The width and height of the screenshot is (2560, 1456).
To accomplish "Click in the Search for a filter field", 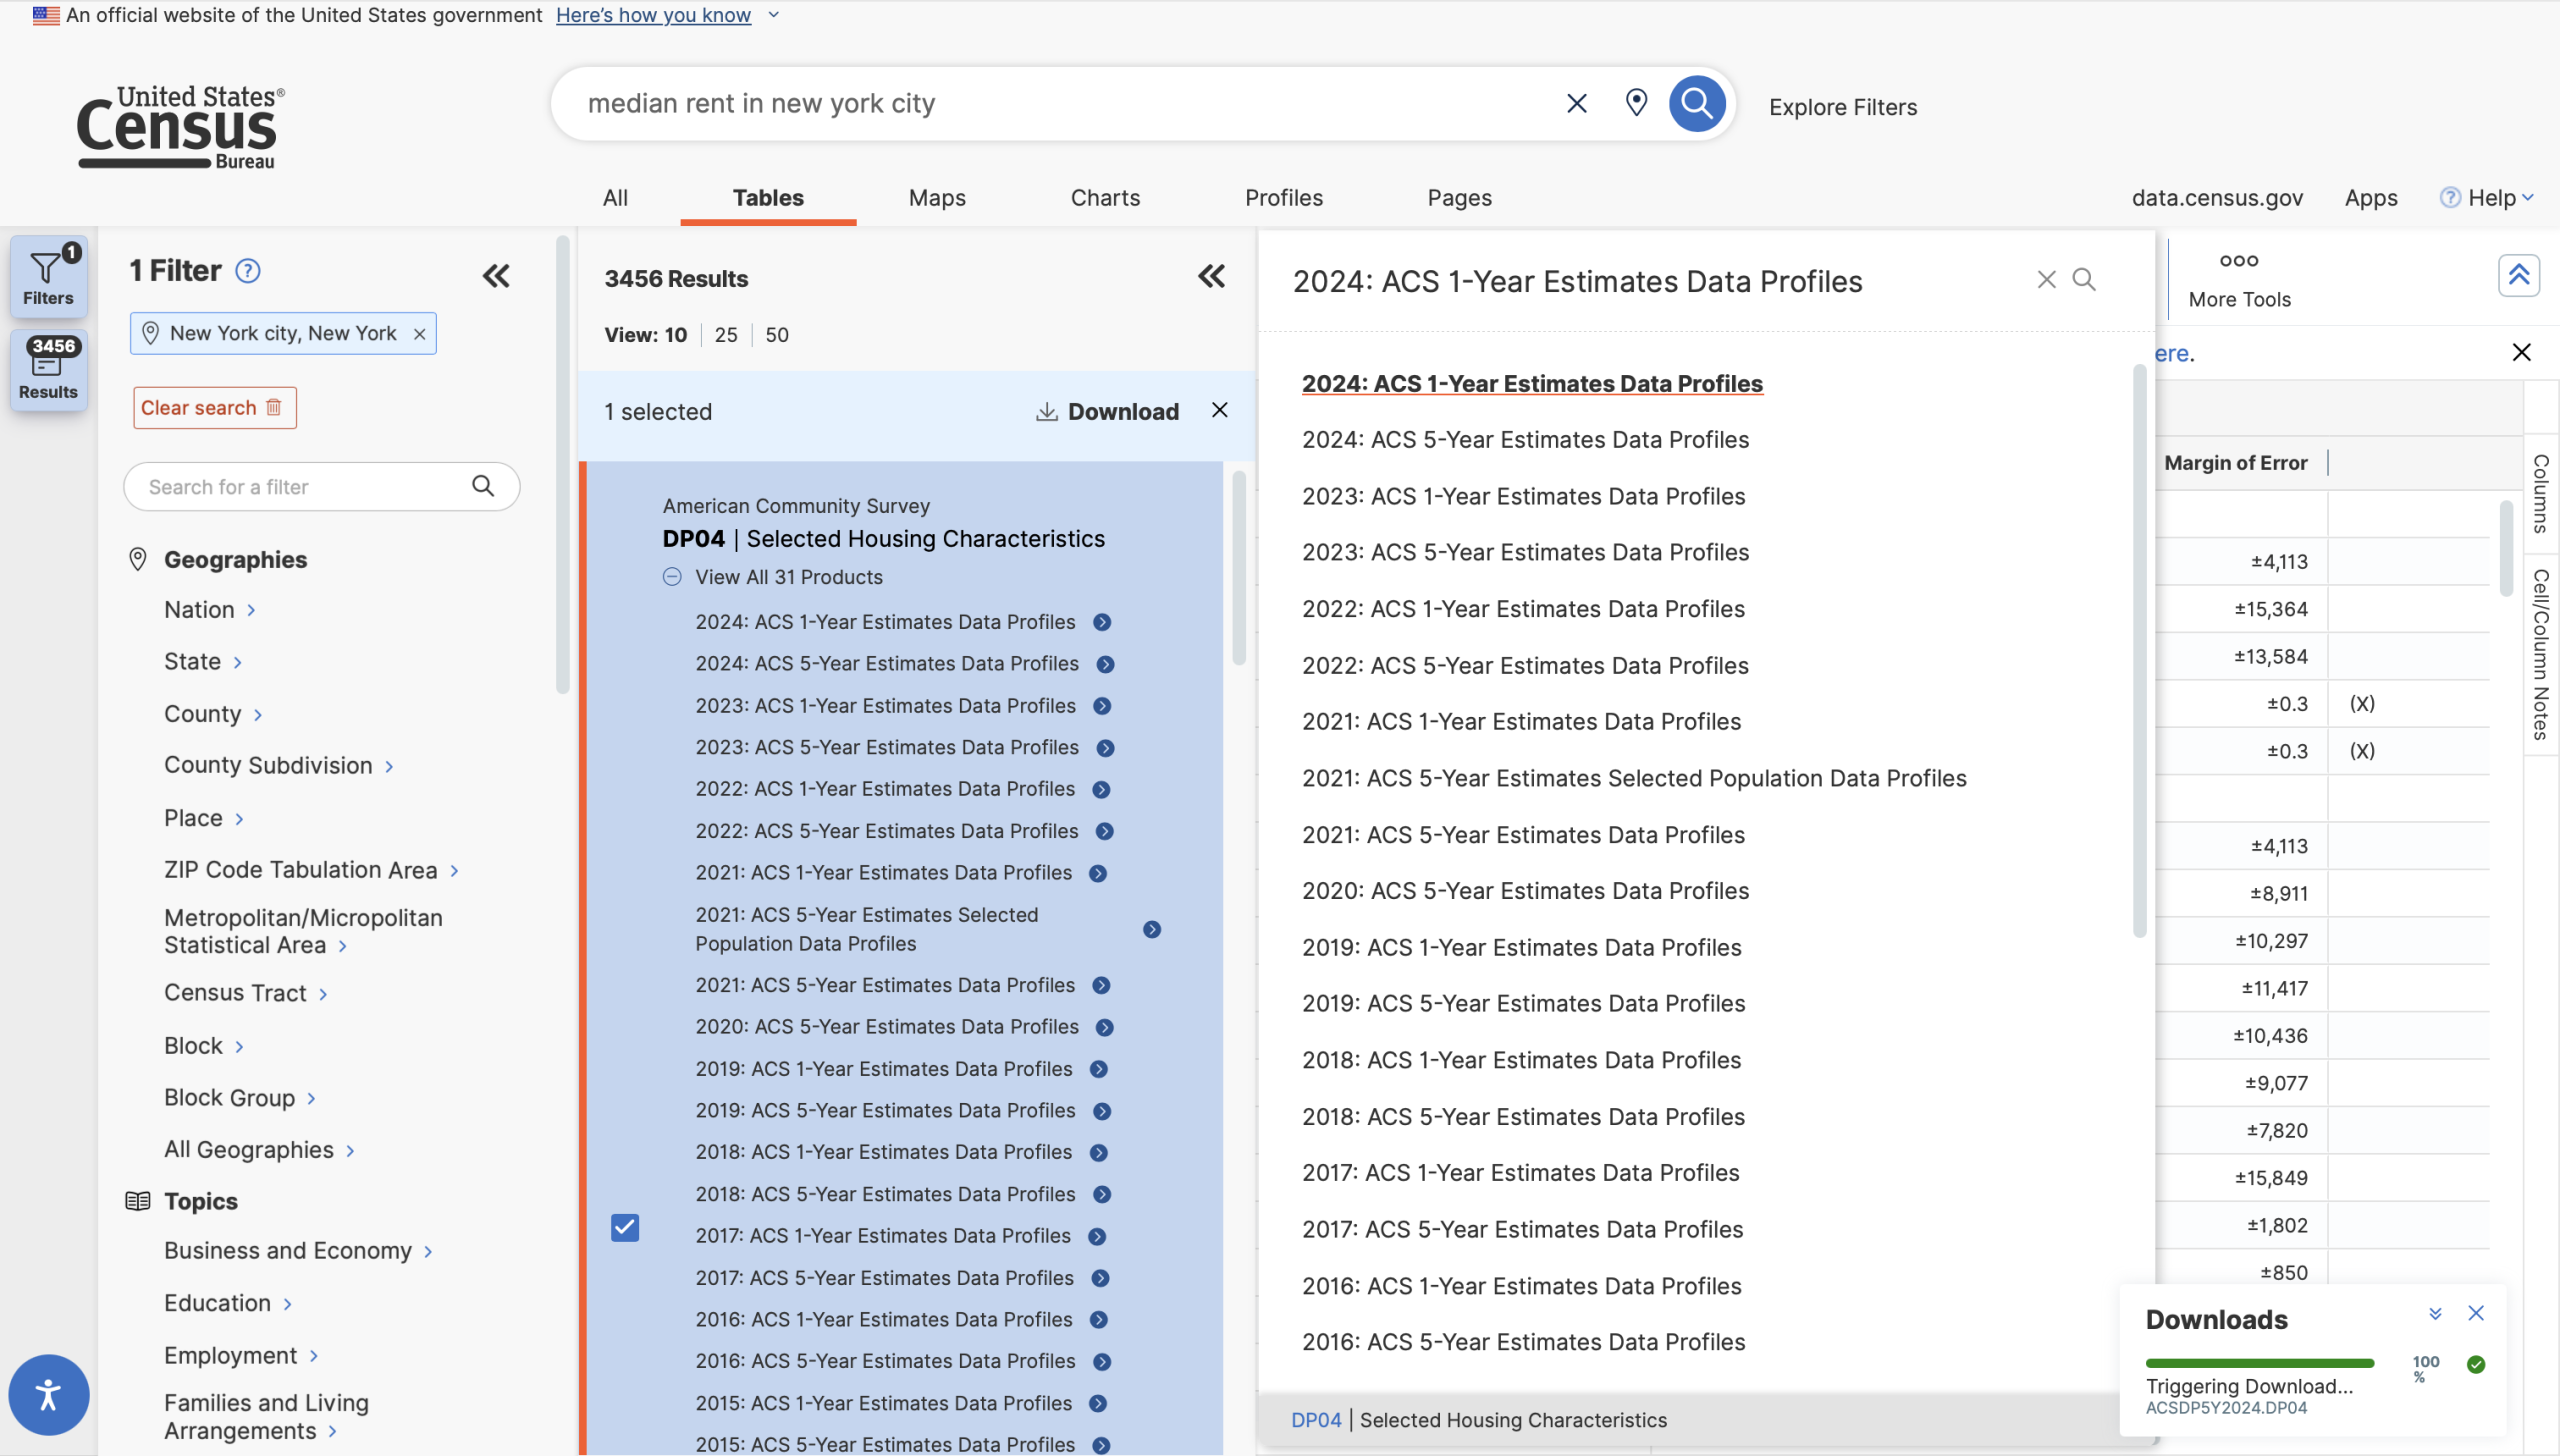I will pos(300,487).
